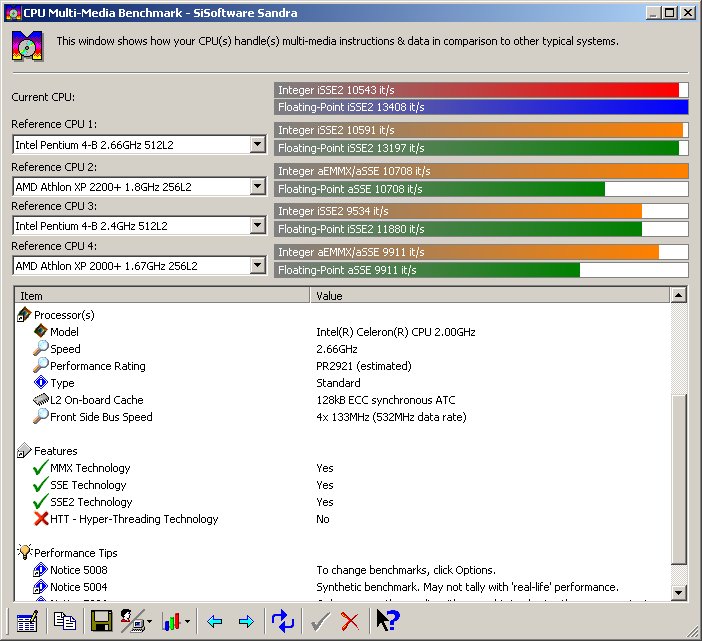This screenshot has height=641, width=702.
Task: Open the Reference CPU 3 dropdown arrow
Action: (257, 225)
